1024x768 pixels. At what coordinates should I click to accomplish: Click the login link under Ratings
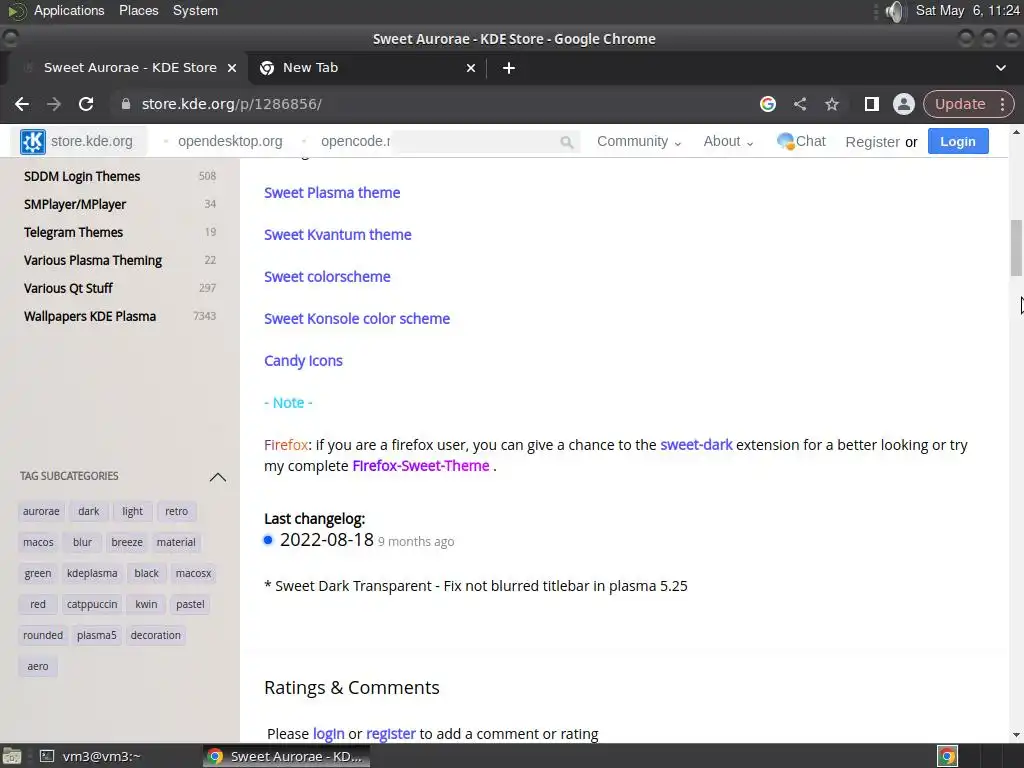(328, 734)
